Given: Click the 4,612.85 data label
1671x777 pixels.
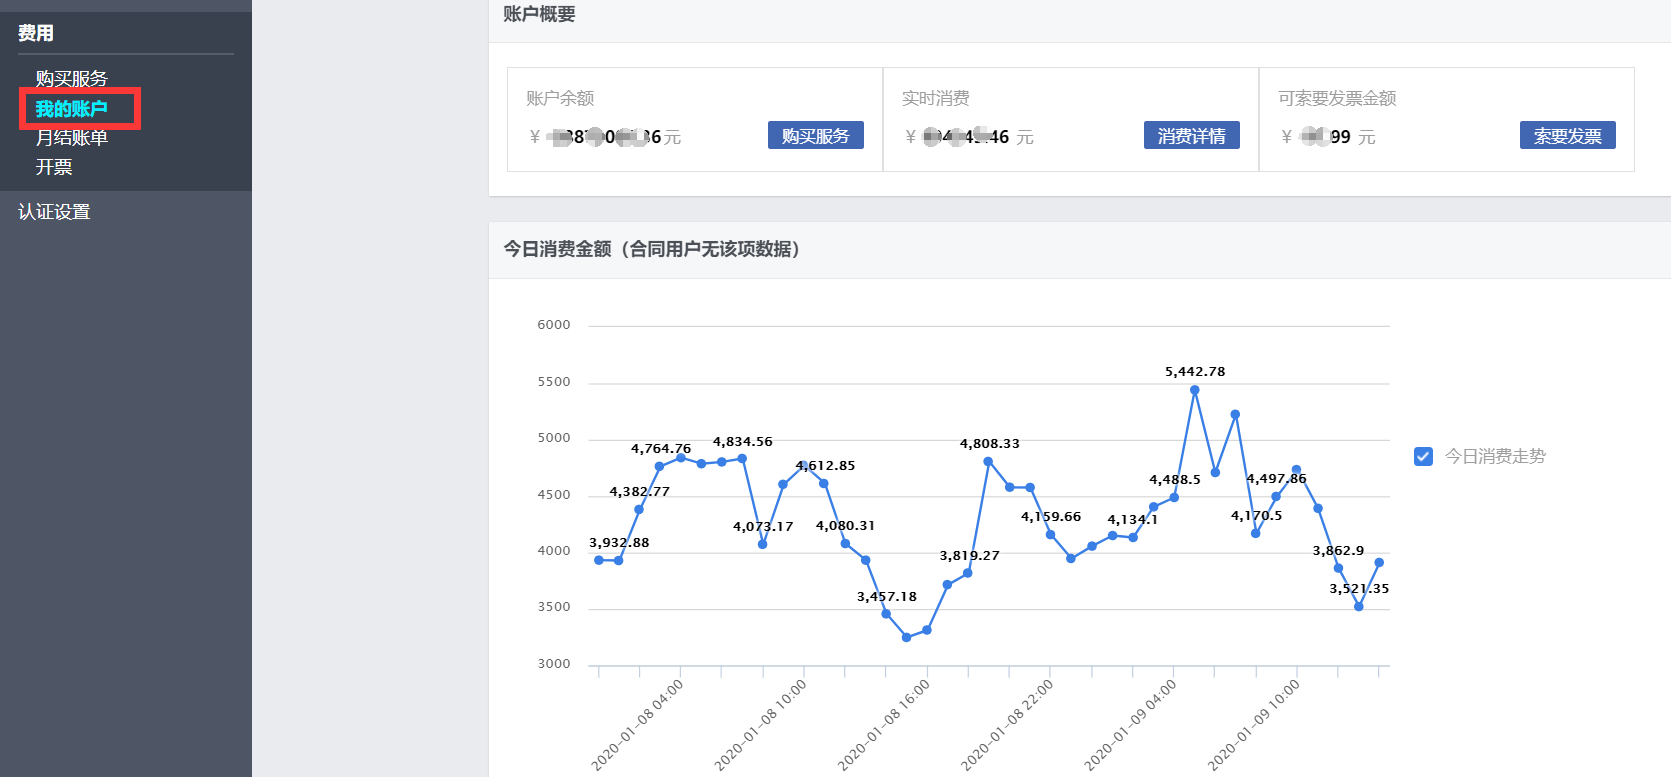Looking at the screenshot, I should pos(825,466).
